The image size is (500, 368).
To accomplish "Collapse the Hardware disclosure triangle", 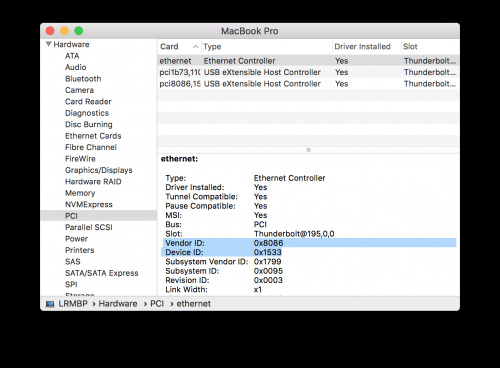I will (49, 44).
